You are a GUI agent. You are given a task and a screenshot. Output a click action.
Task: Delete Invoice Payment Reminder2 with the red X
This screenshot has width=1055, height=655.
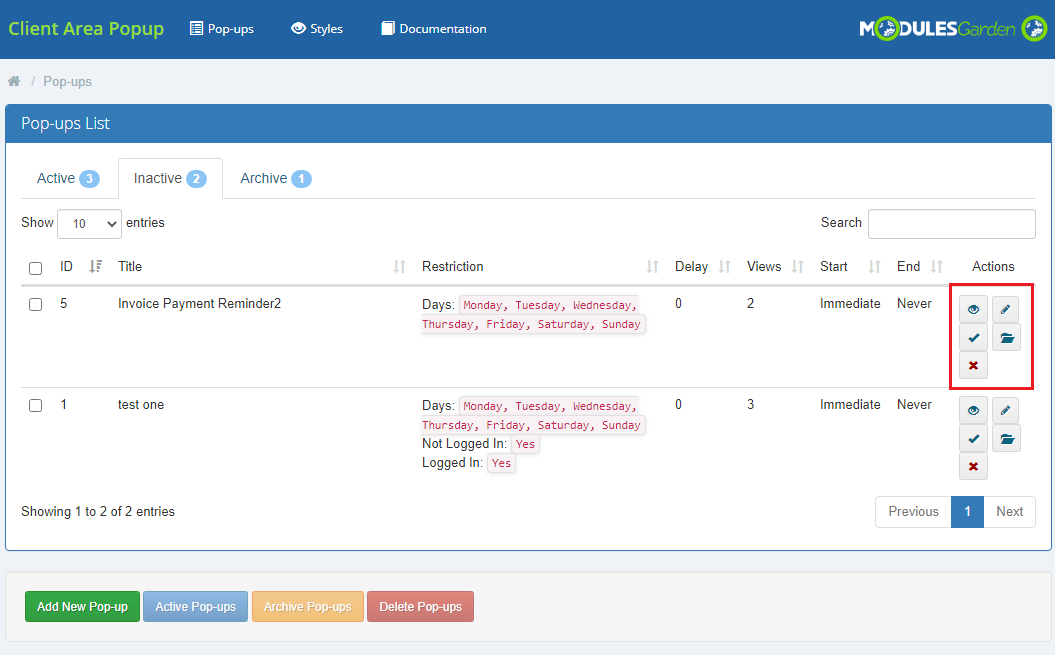973,366
